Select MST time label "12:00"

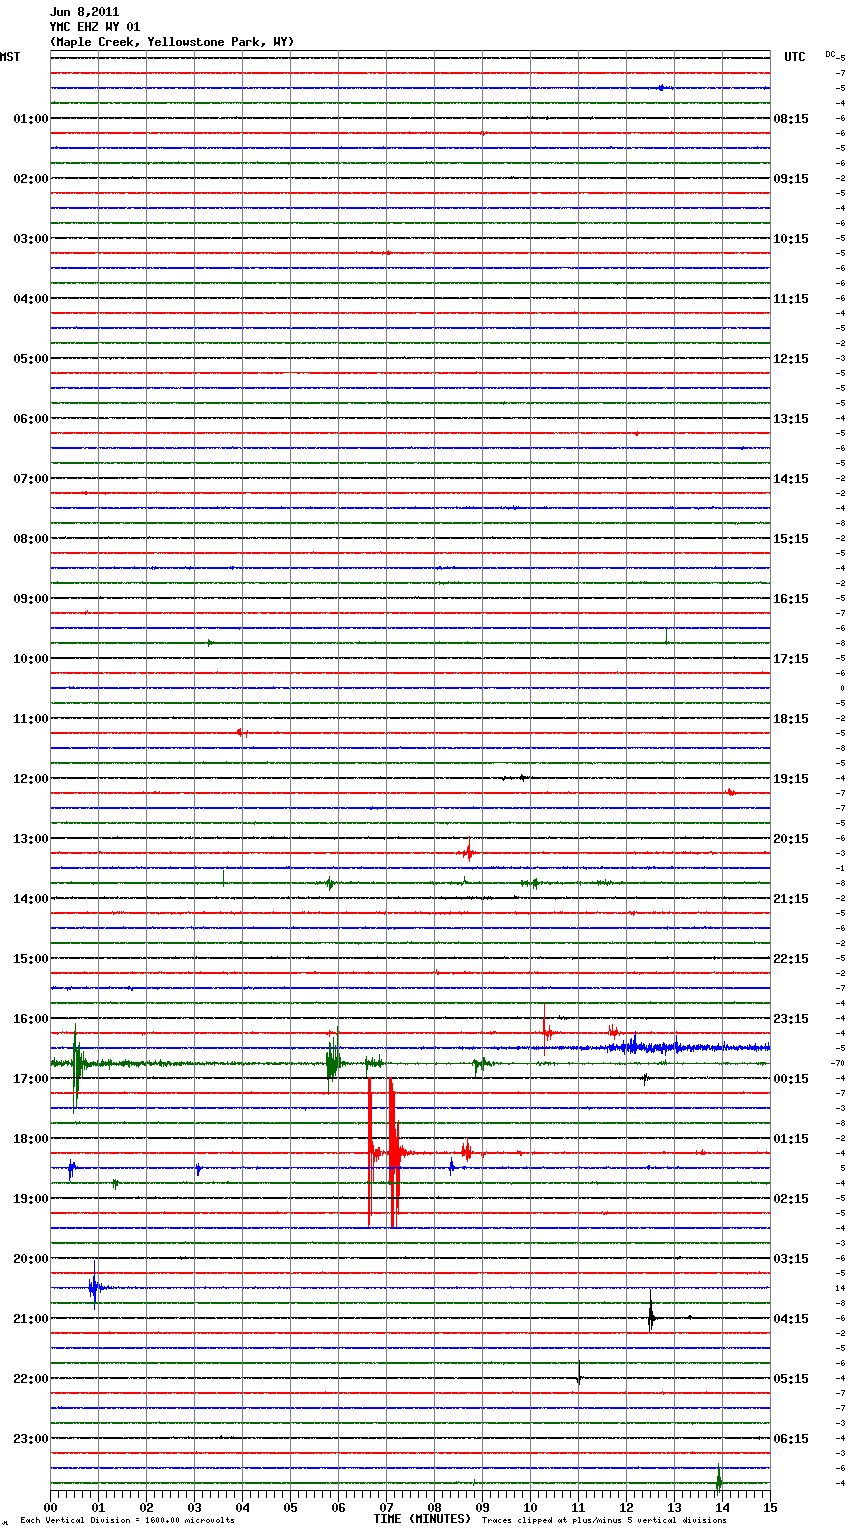pos(31,779)
